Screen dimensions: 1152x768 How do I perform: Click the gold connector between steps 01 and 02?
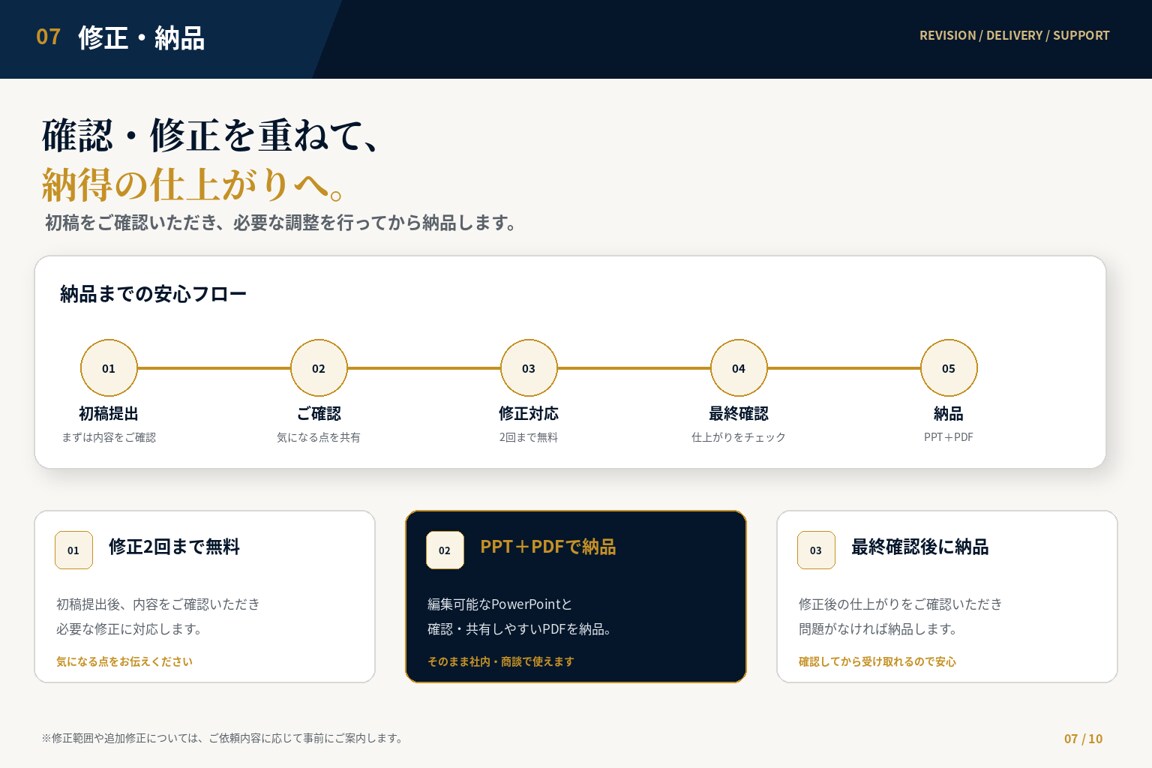pyautogui.click(x=214, y=368)
